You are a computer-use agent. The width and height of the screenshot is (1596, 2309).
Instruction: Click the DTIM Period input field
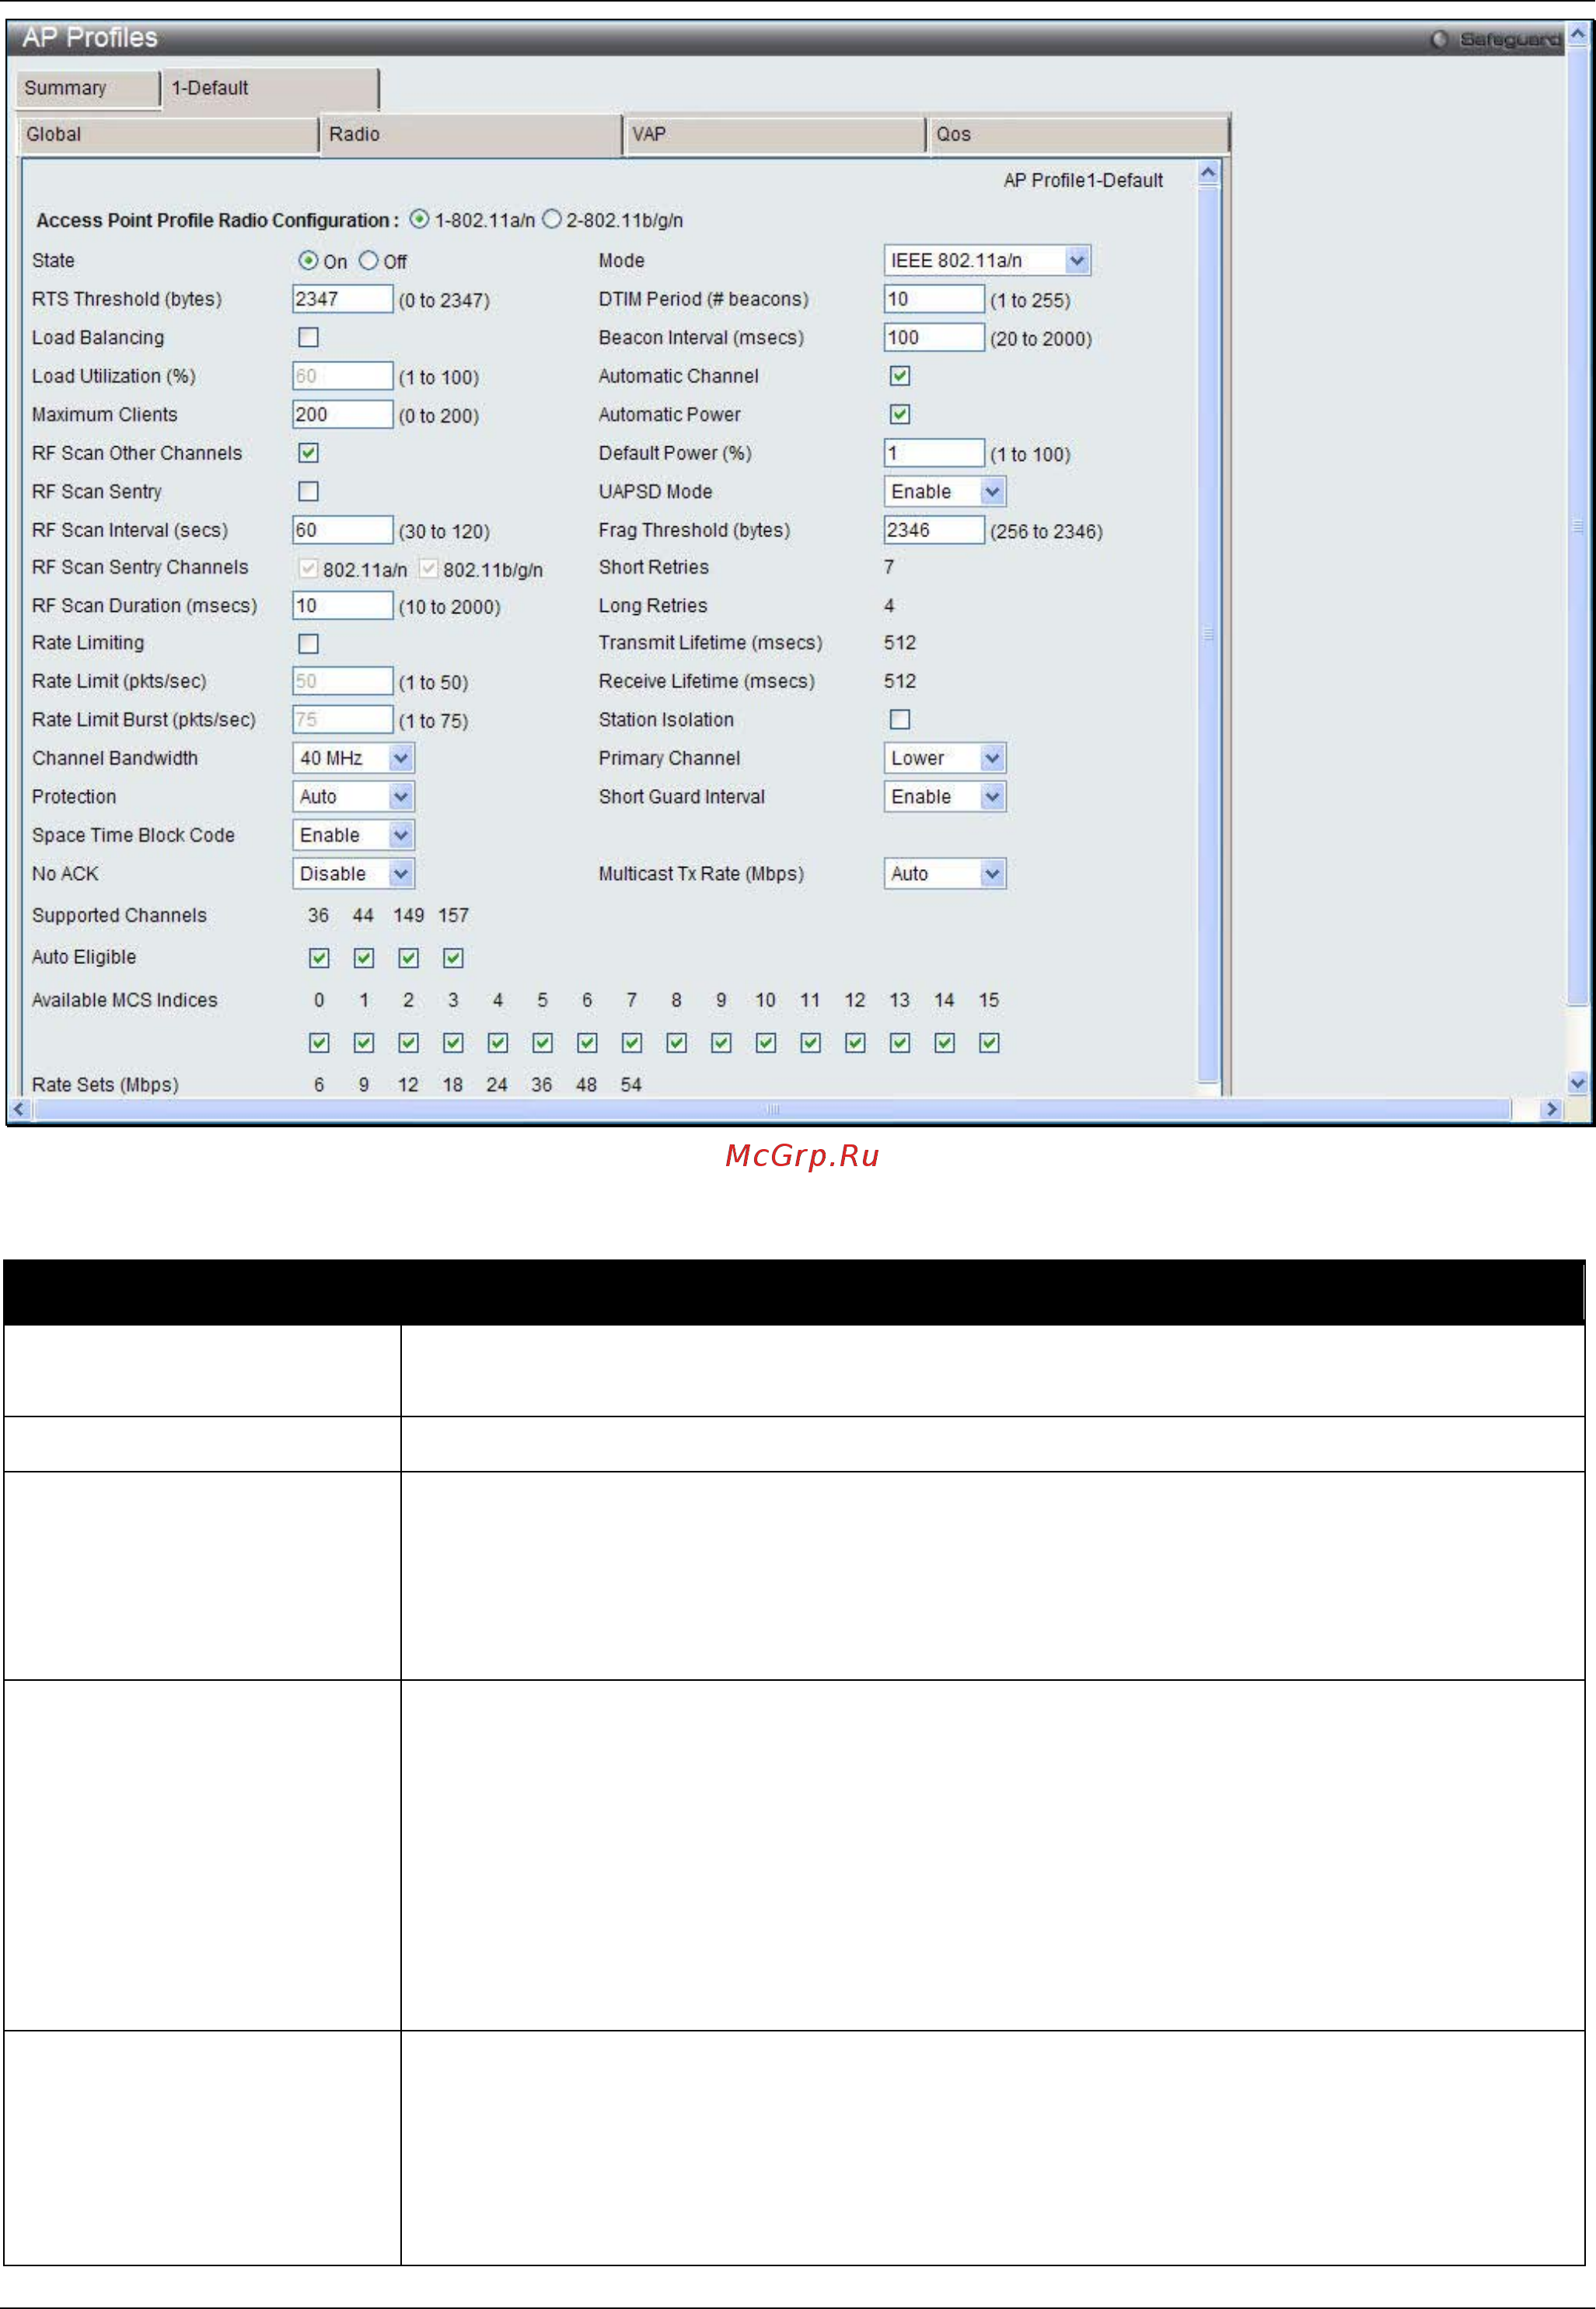click(934, 299)
